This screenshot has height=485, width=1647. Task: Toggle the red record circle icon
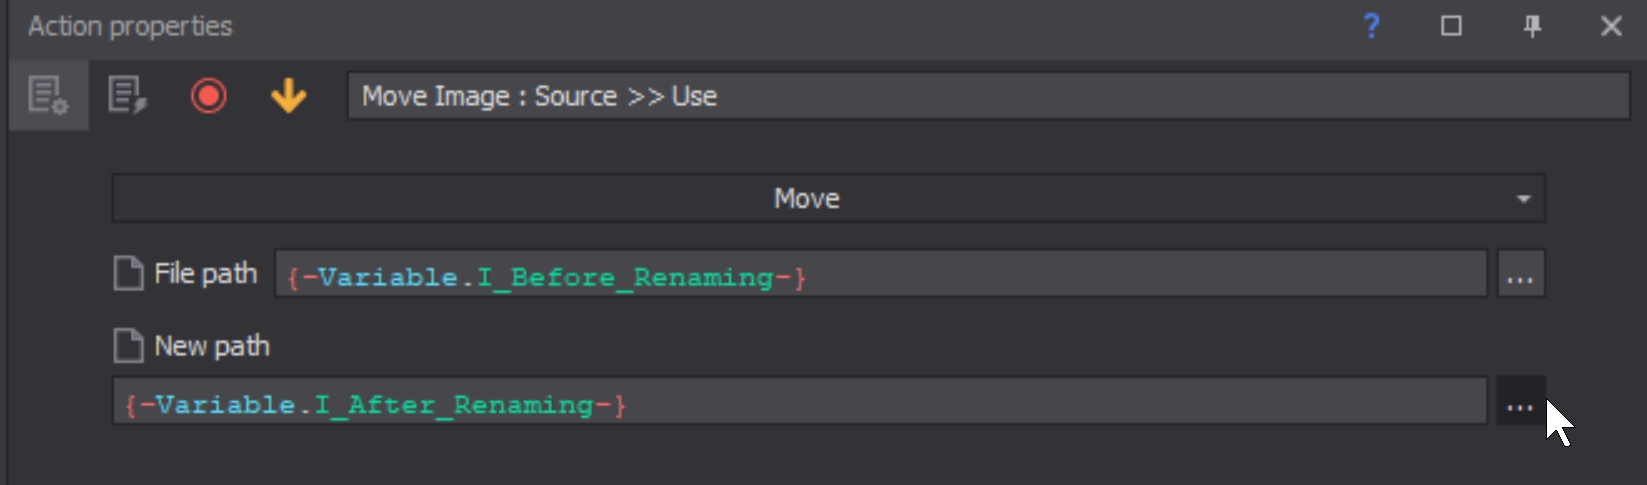(x=208, y=96)
